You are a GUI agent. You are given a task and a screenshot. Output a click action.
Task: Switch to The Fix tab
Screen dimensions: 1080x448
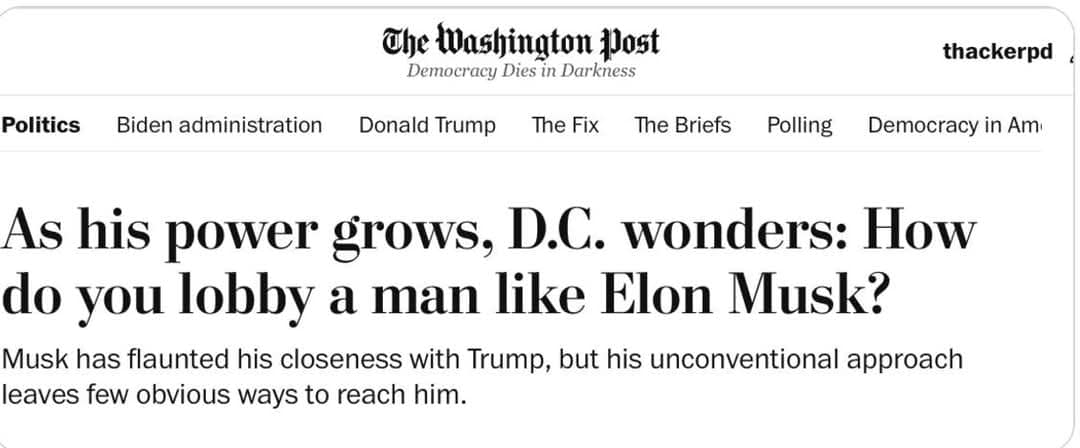click(x=565, y=125)
